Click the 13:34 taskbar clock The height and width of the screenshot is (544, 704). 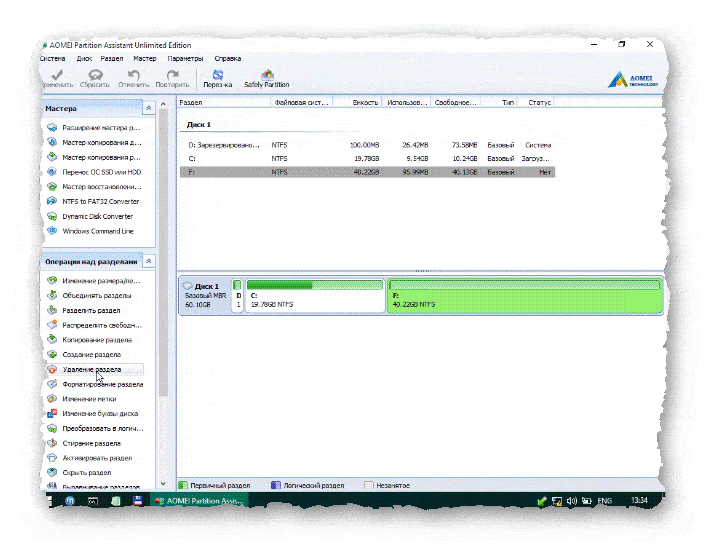tap(639, 500)
